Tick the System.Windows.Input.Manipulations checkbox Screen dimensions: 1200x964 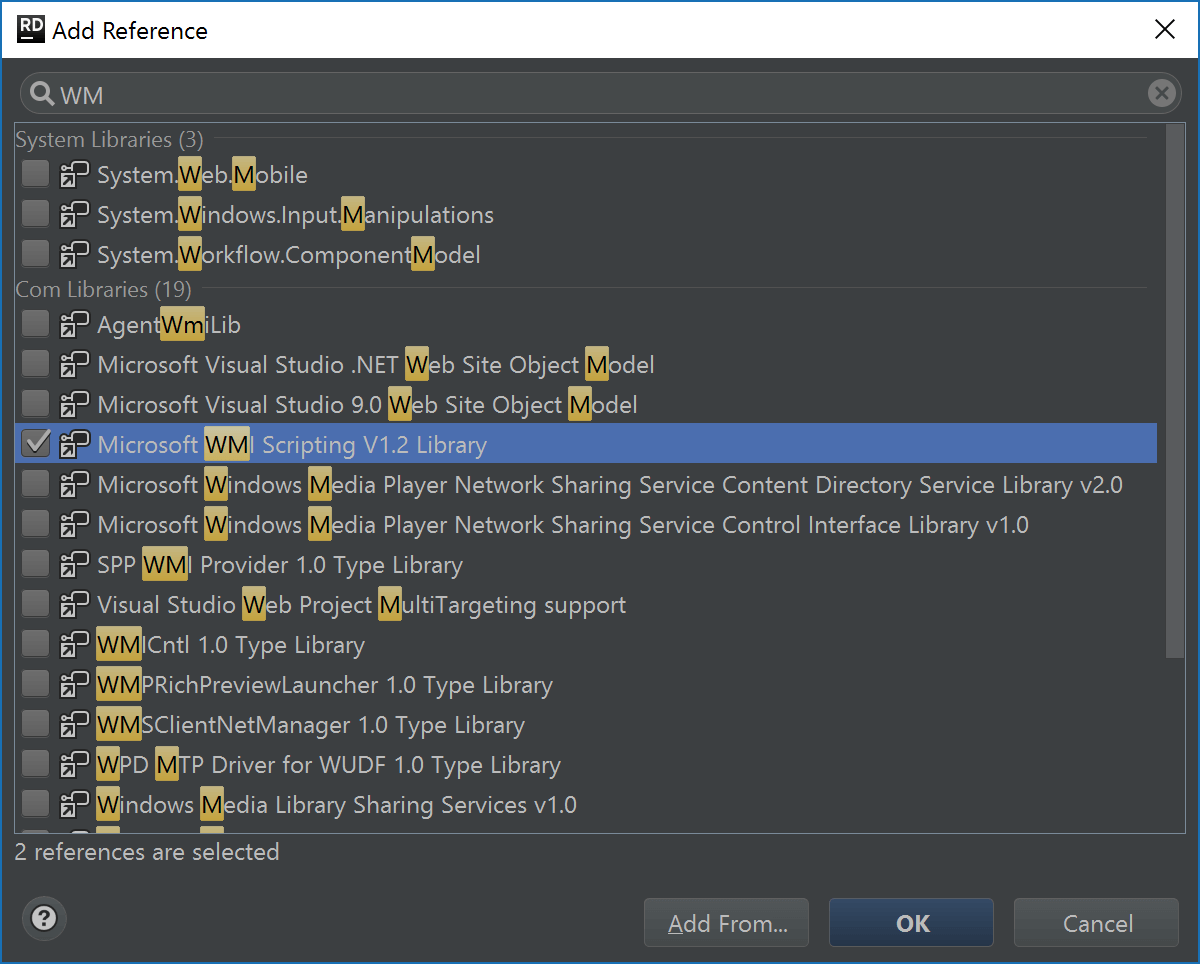click(36, 214)
